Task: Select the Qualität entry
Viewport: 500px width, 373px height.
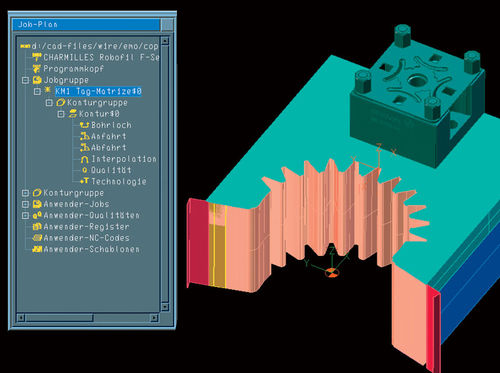Action: [111, 170]
